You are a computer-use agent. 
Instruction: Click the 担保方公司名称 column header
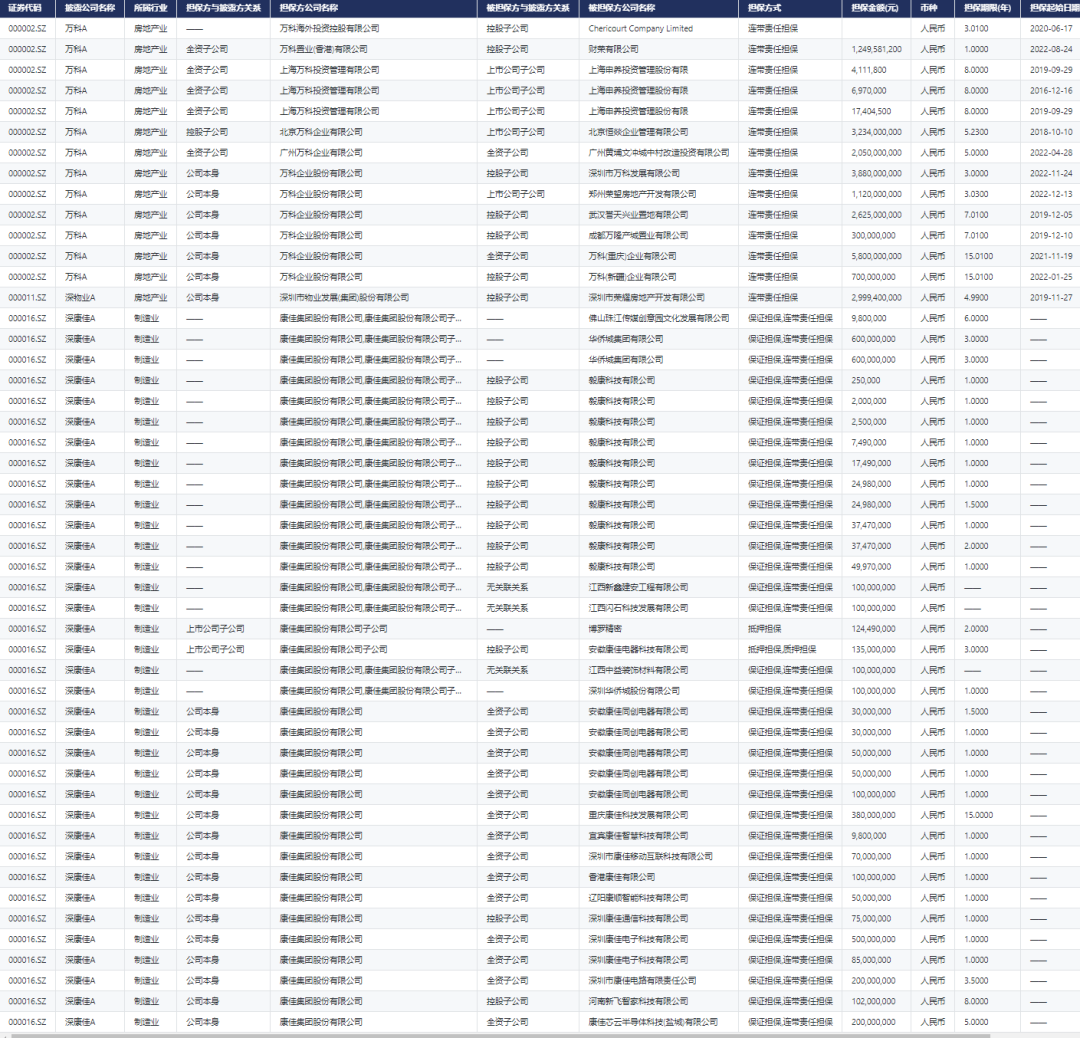click(309, 8)
